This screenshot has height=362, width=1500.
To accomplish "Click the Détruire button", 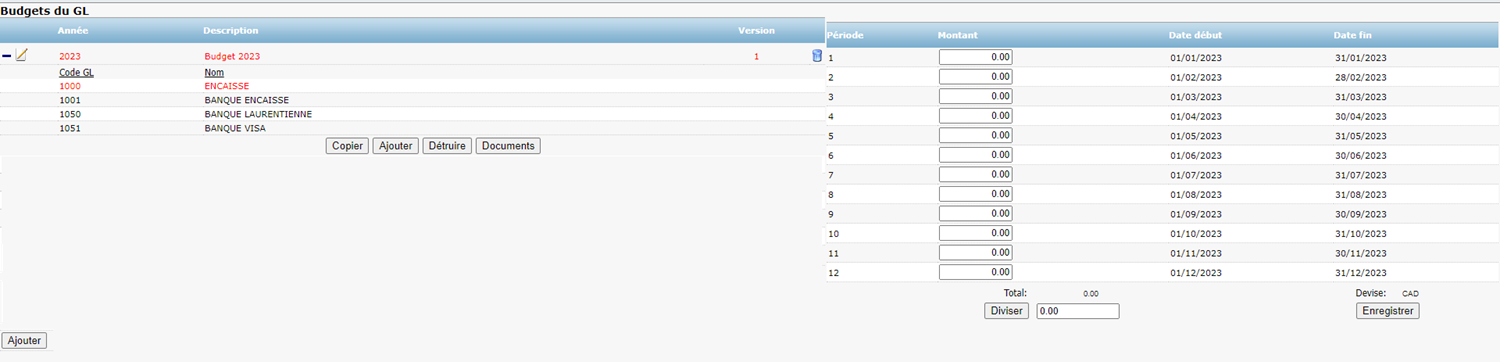I will tap(447, 146).
